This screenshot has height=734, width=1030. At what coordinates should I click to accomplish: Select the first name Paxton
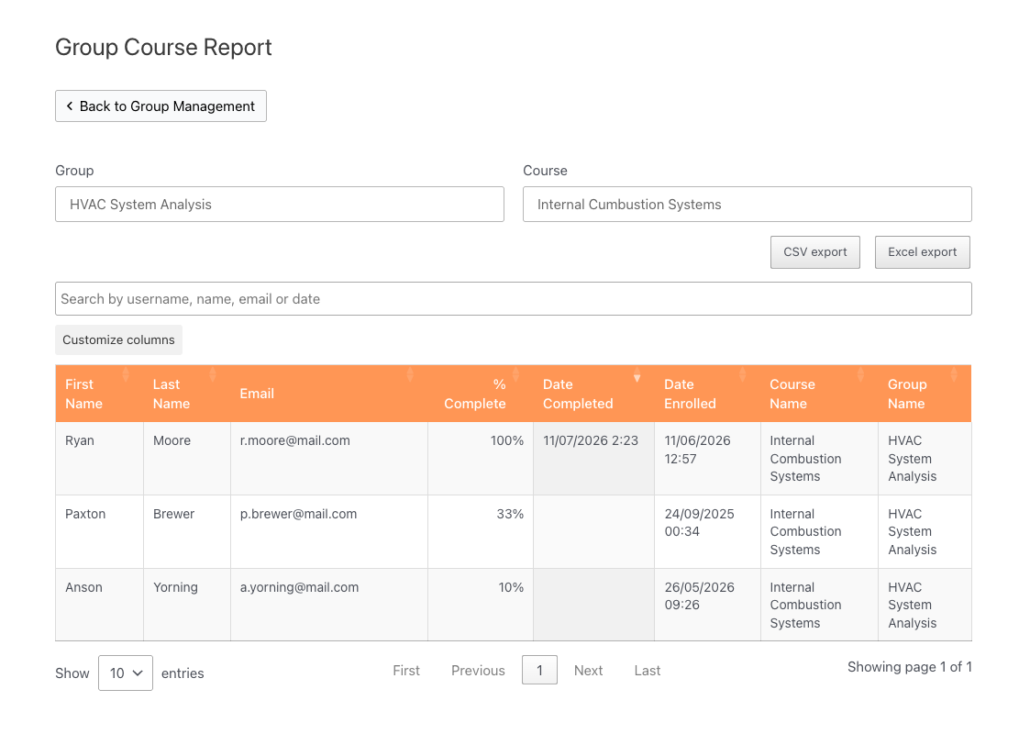pos(85,514)
